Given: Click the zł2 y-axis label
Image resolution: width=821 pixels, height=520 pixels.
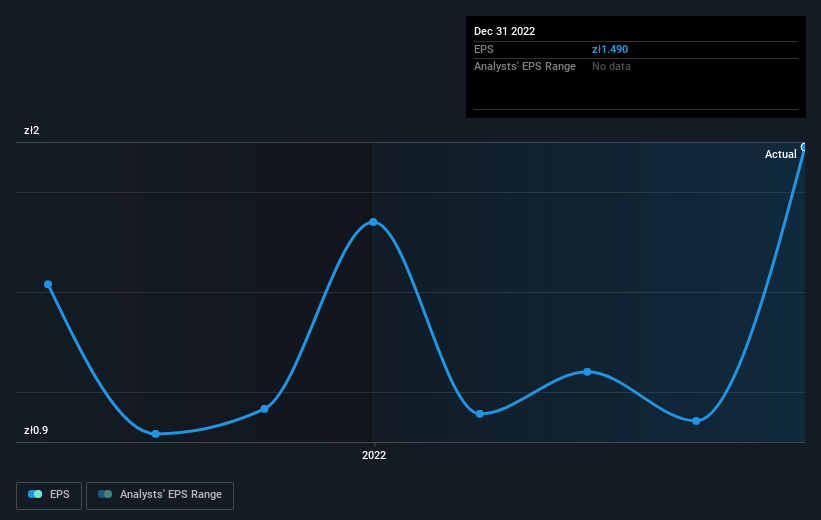Looking at the screenshot, I should point(31,130).
